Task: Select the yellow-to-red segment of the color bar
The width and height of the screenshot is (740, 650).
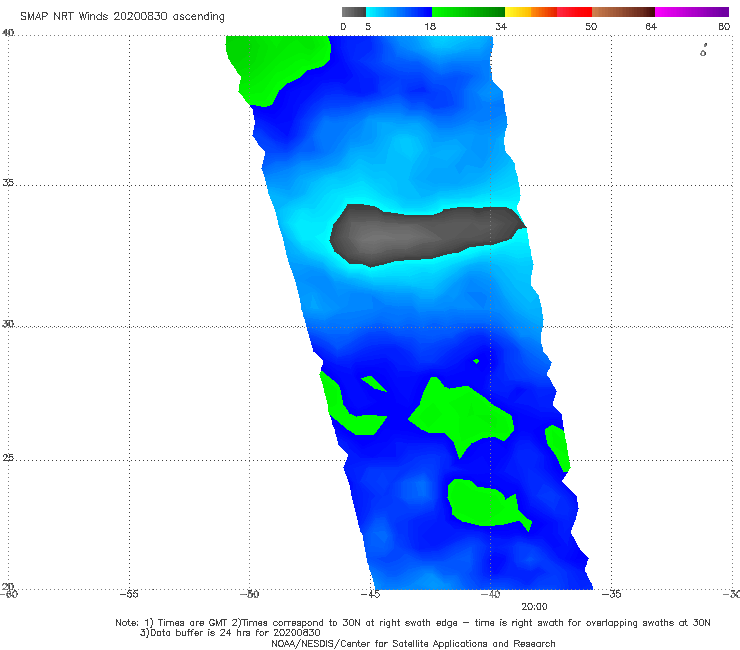Action: pos(548,12)
